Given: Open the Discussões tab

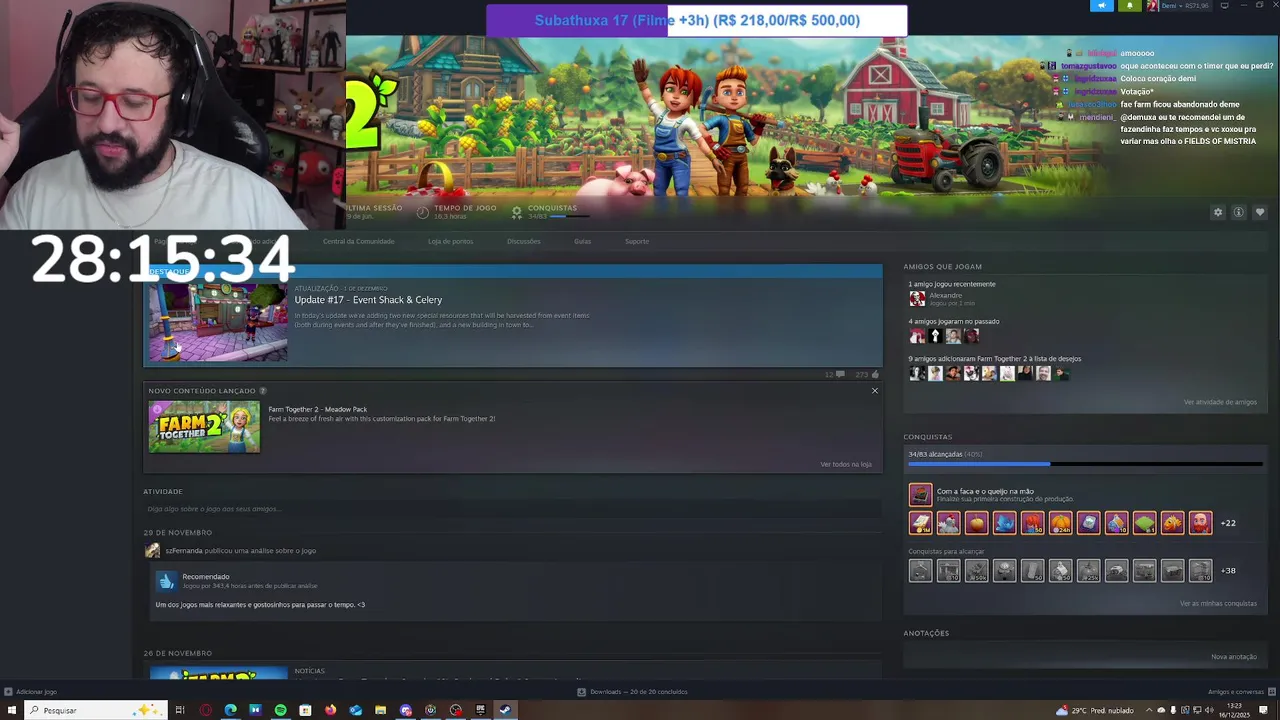Looking at the screenshot, I should (524, 241).
